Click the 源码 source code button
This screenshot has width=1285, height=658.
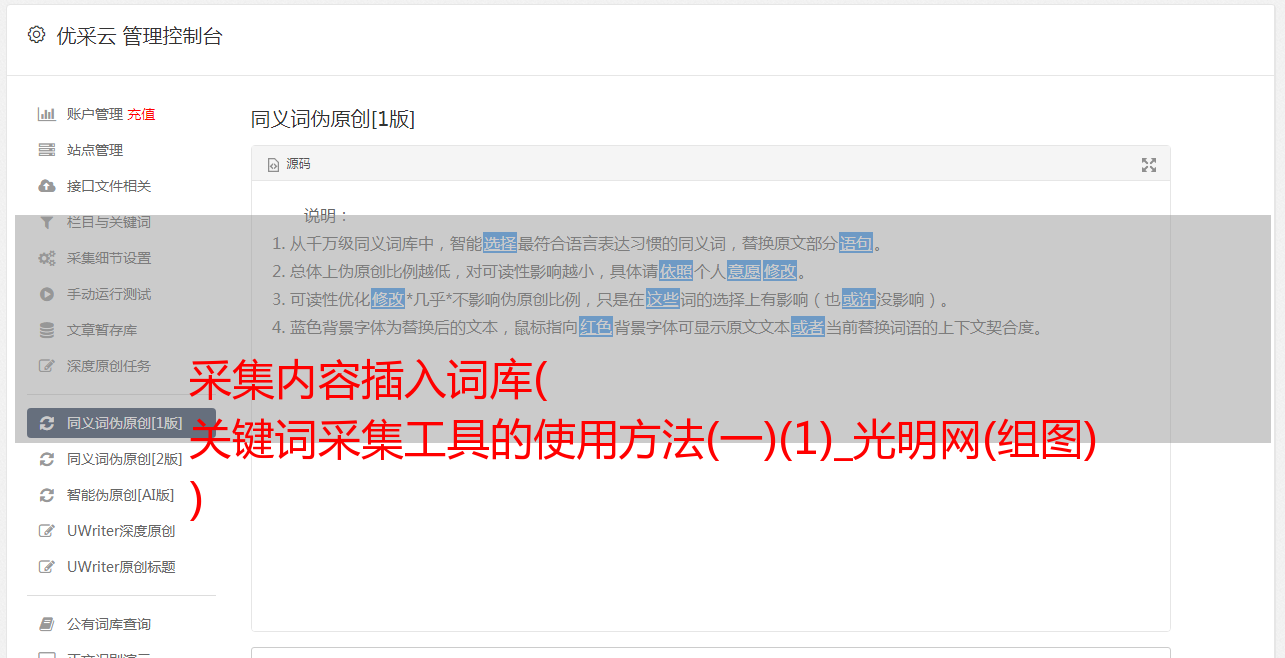coord(289,164)
